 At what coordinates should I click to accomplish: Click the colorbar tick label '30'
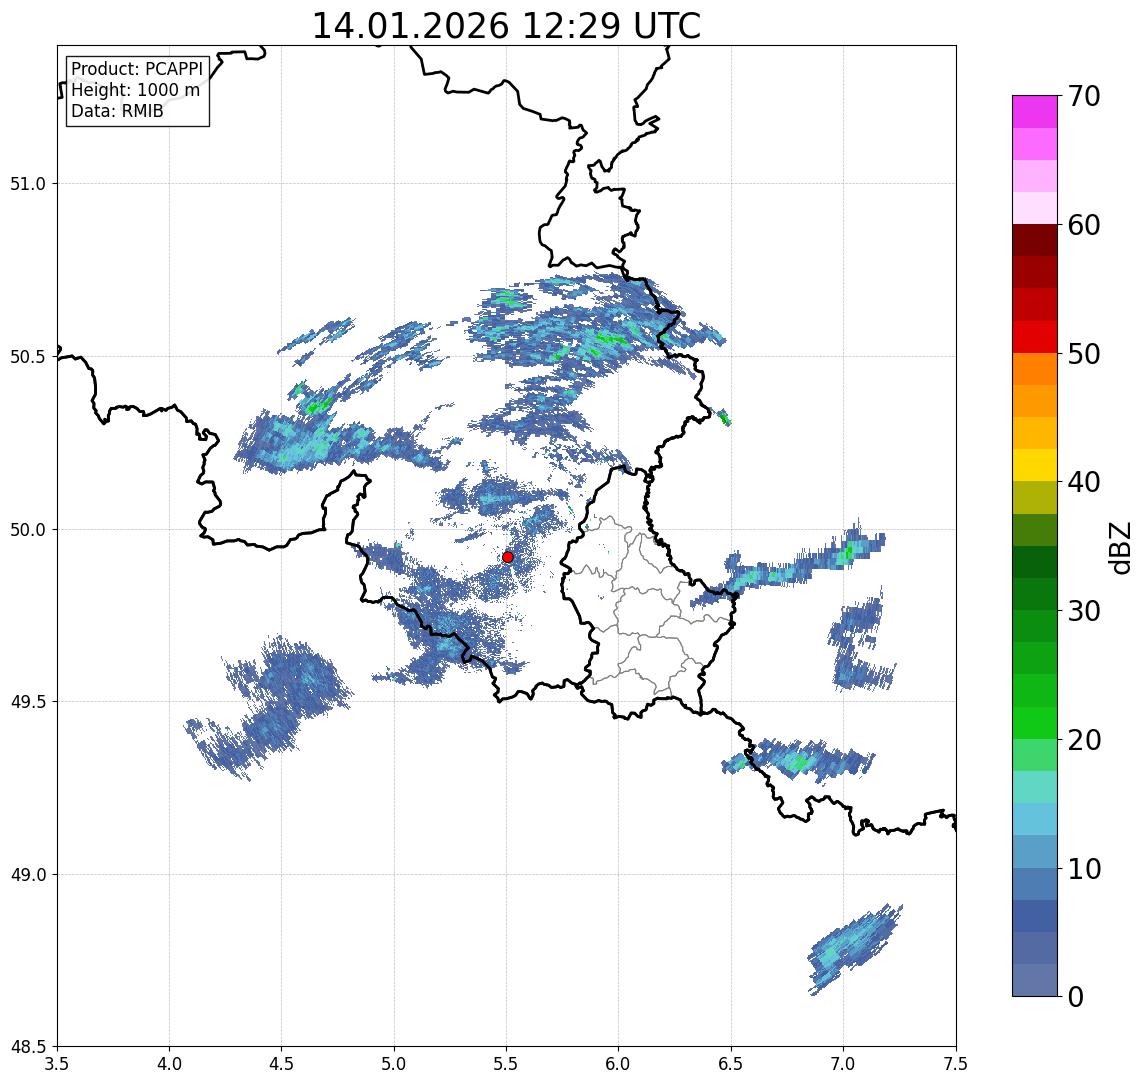click(x=1084, y=611)
